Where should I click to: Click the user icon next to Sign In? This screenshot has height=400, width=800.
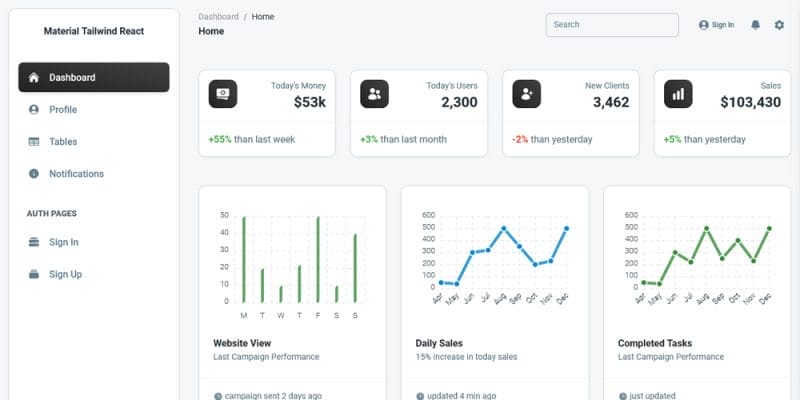click(704, 25)
